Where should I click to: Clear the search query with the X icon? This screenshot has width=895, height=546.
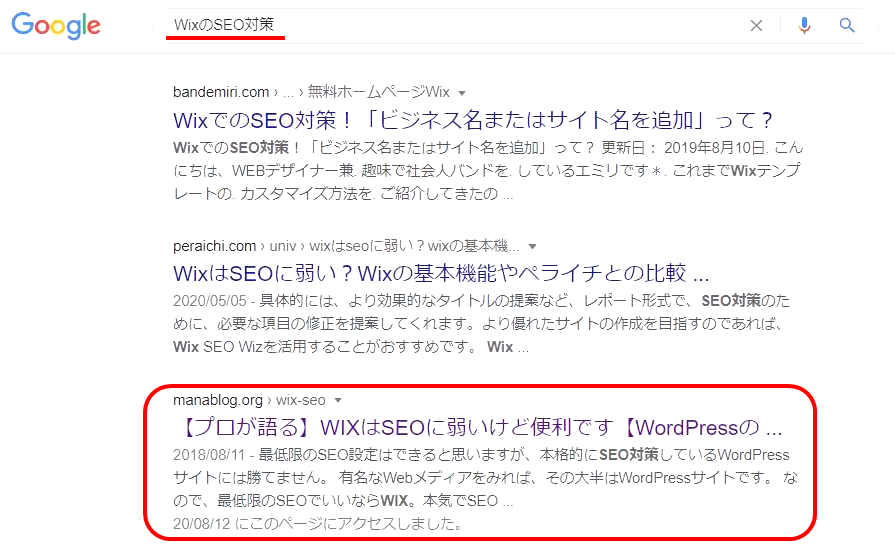pyautogui.click(x=756, y=25)
